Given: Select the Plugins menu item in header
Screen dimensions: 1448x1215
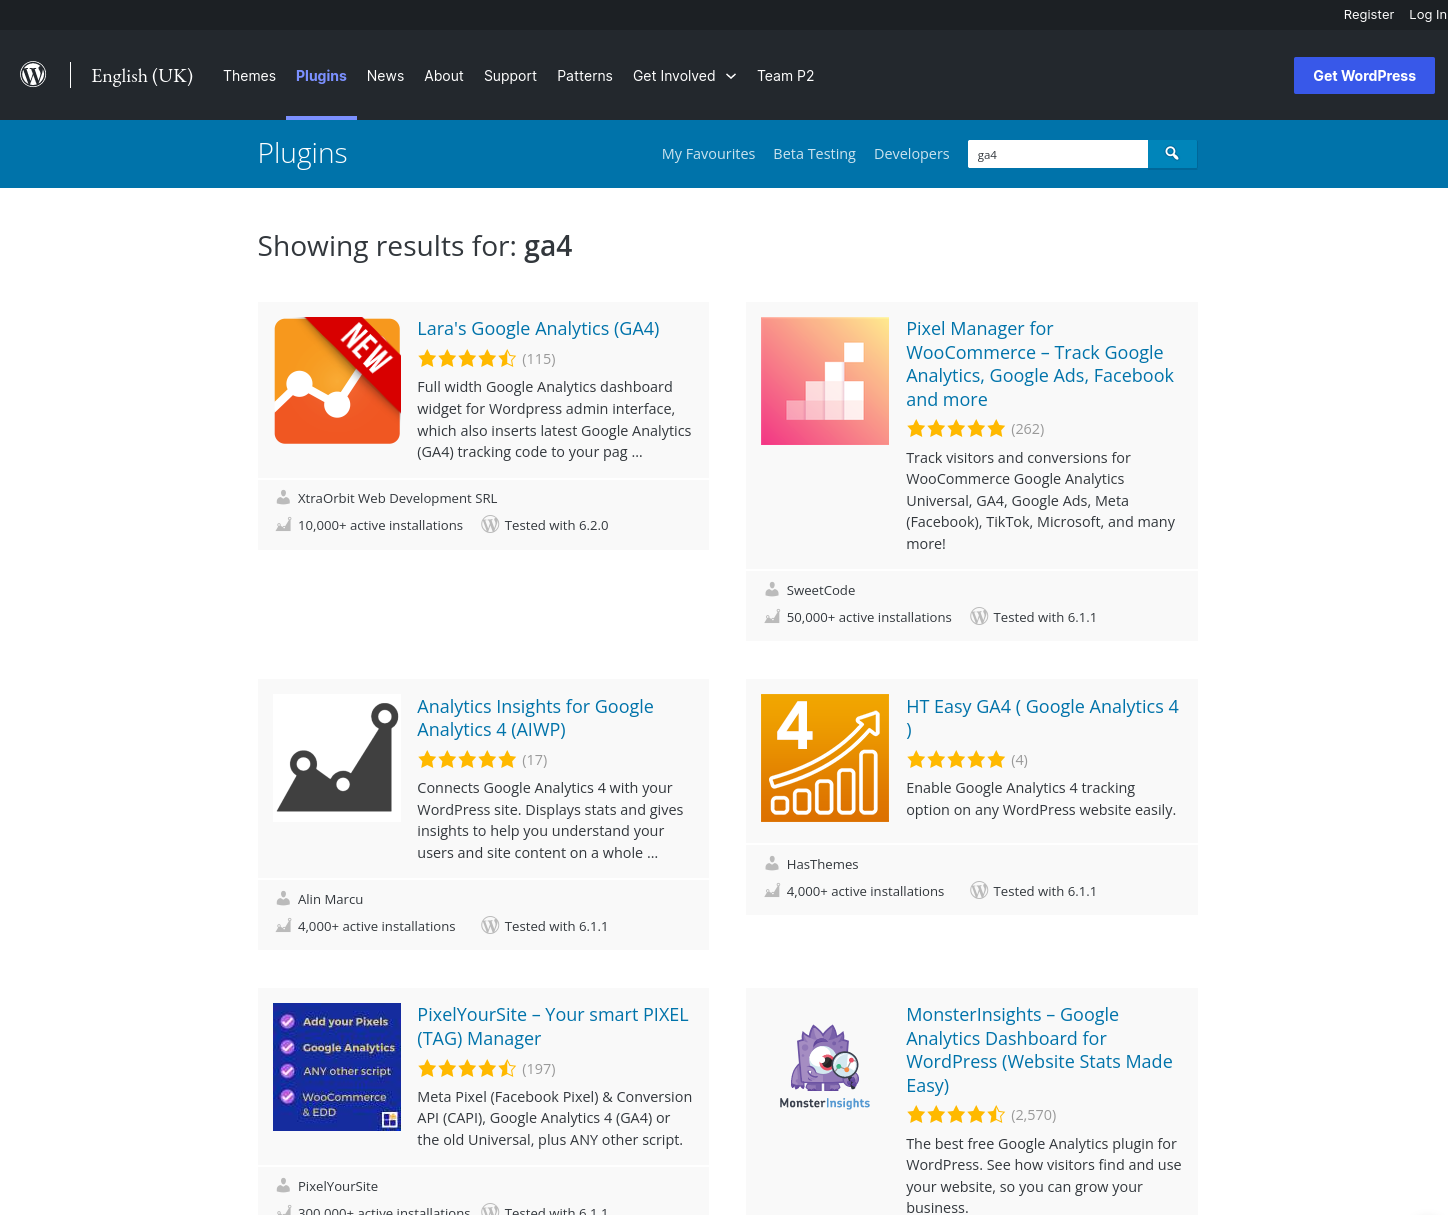Looking at the screenshot, I should coord(321,76).
